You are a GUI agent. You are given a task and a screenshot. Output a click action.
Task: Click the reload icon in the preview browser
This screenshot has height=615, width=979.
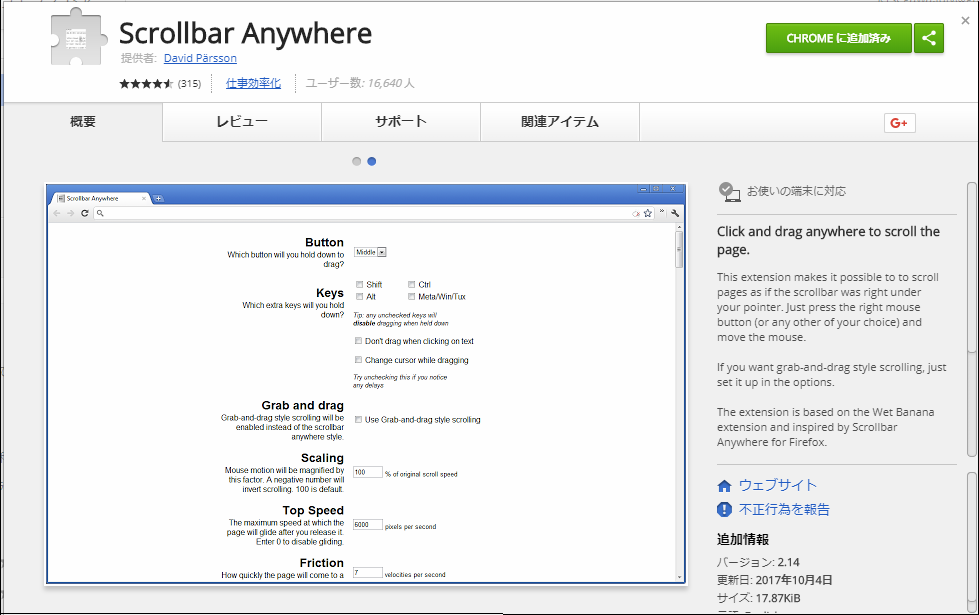click(85, 213)
